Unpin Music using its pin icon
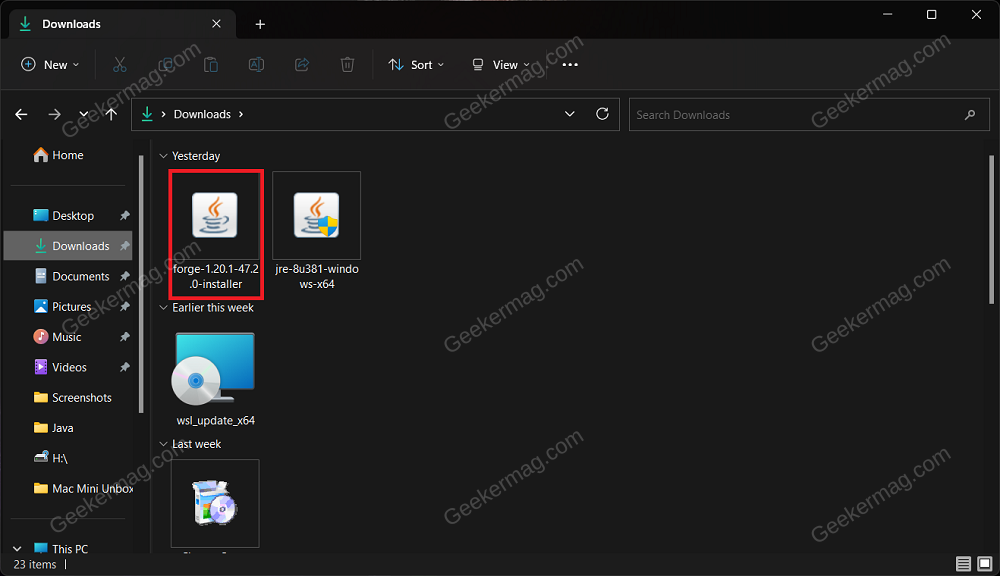The height and width of the screenshot is (576, 1000). [x=125, y=337]
